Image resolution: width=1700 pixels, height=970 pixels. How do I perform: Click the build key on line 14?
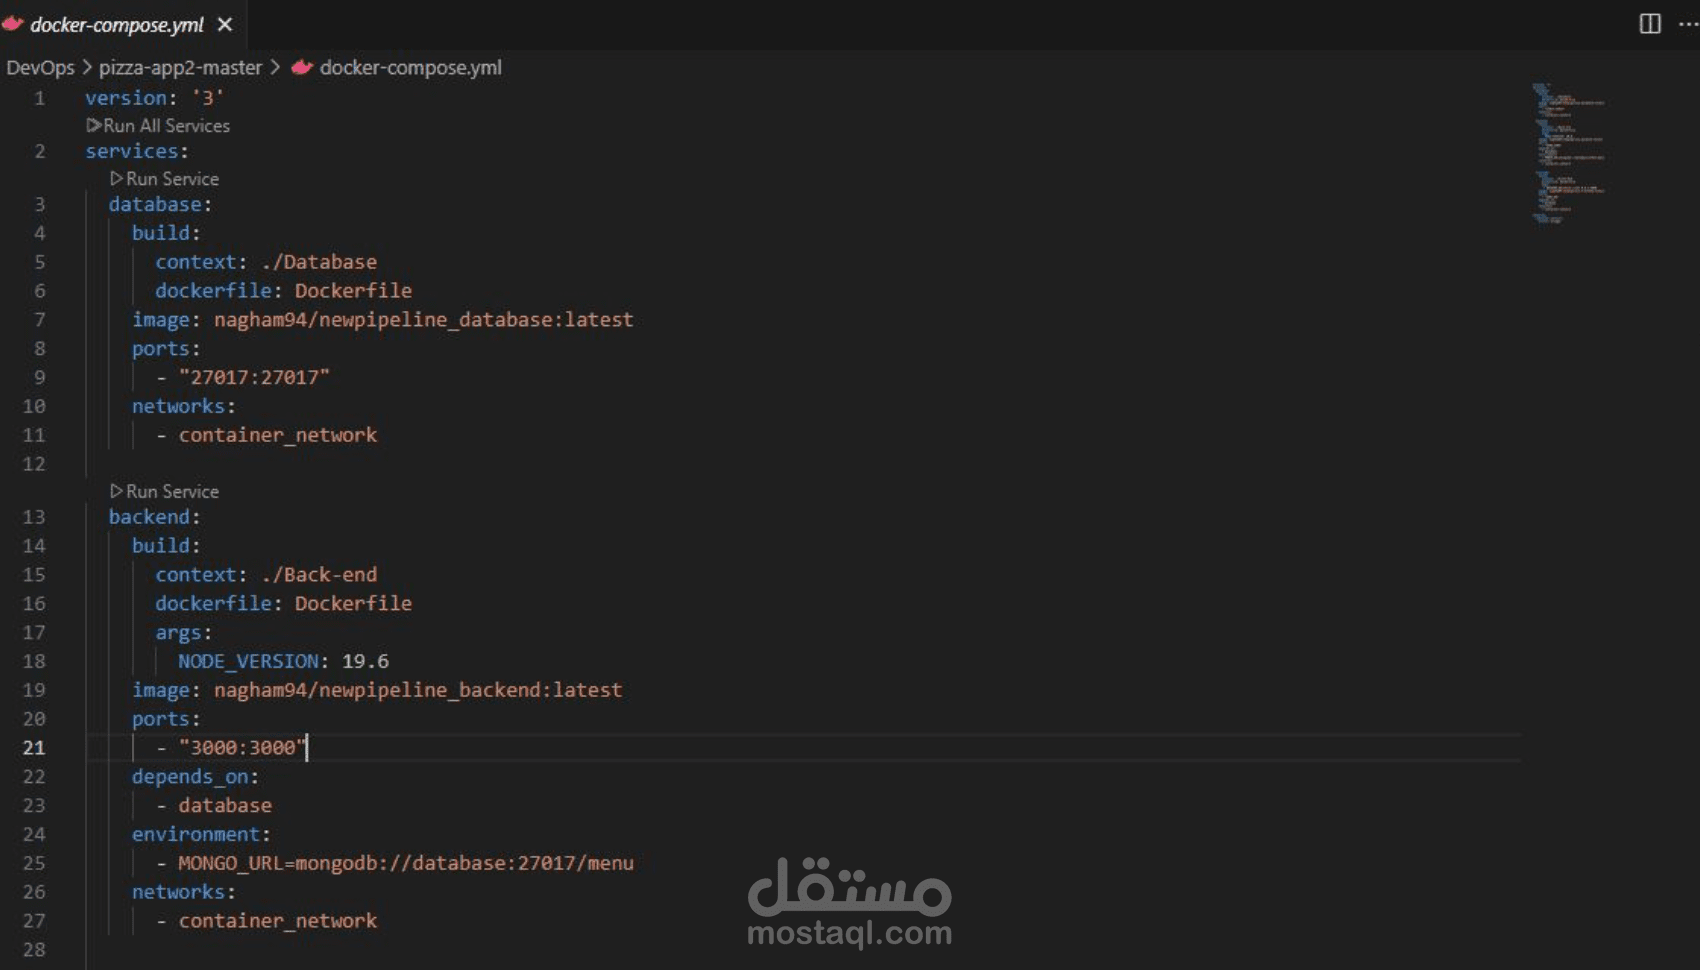(x=161, y=546)
